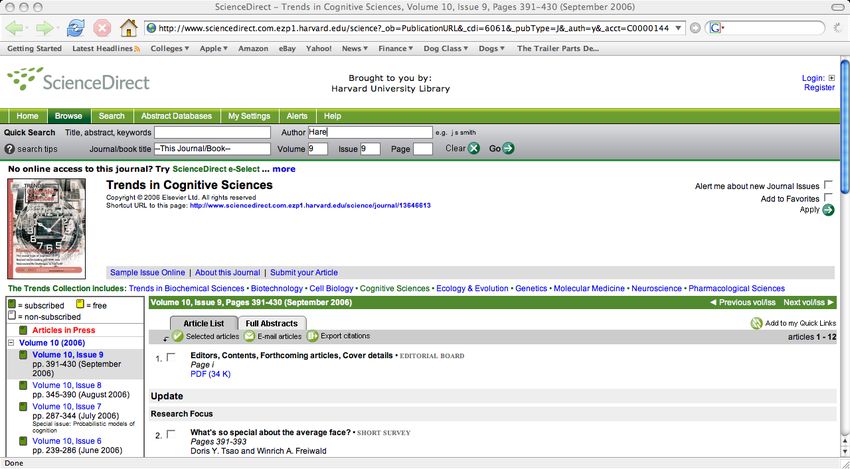Click the Add to my Quick Links icon
The height and width of the screenshot is (469, 850).
[x=756, y=324]
